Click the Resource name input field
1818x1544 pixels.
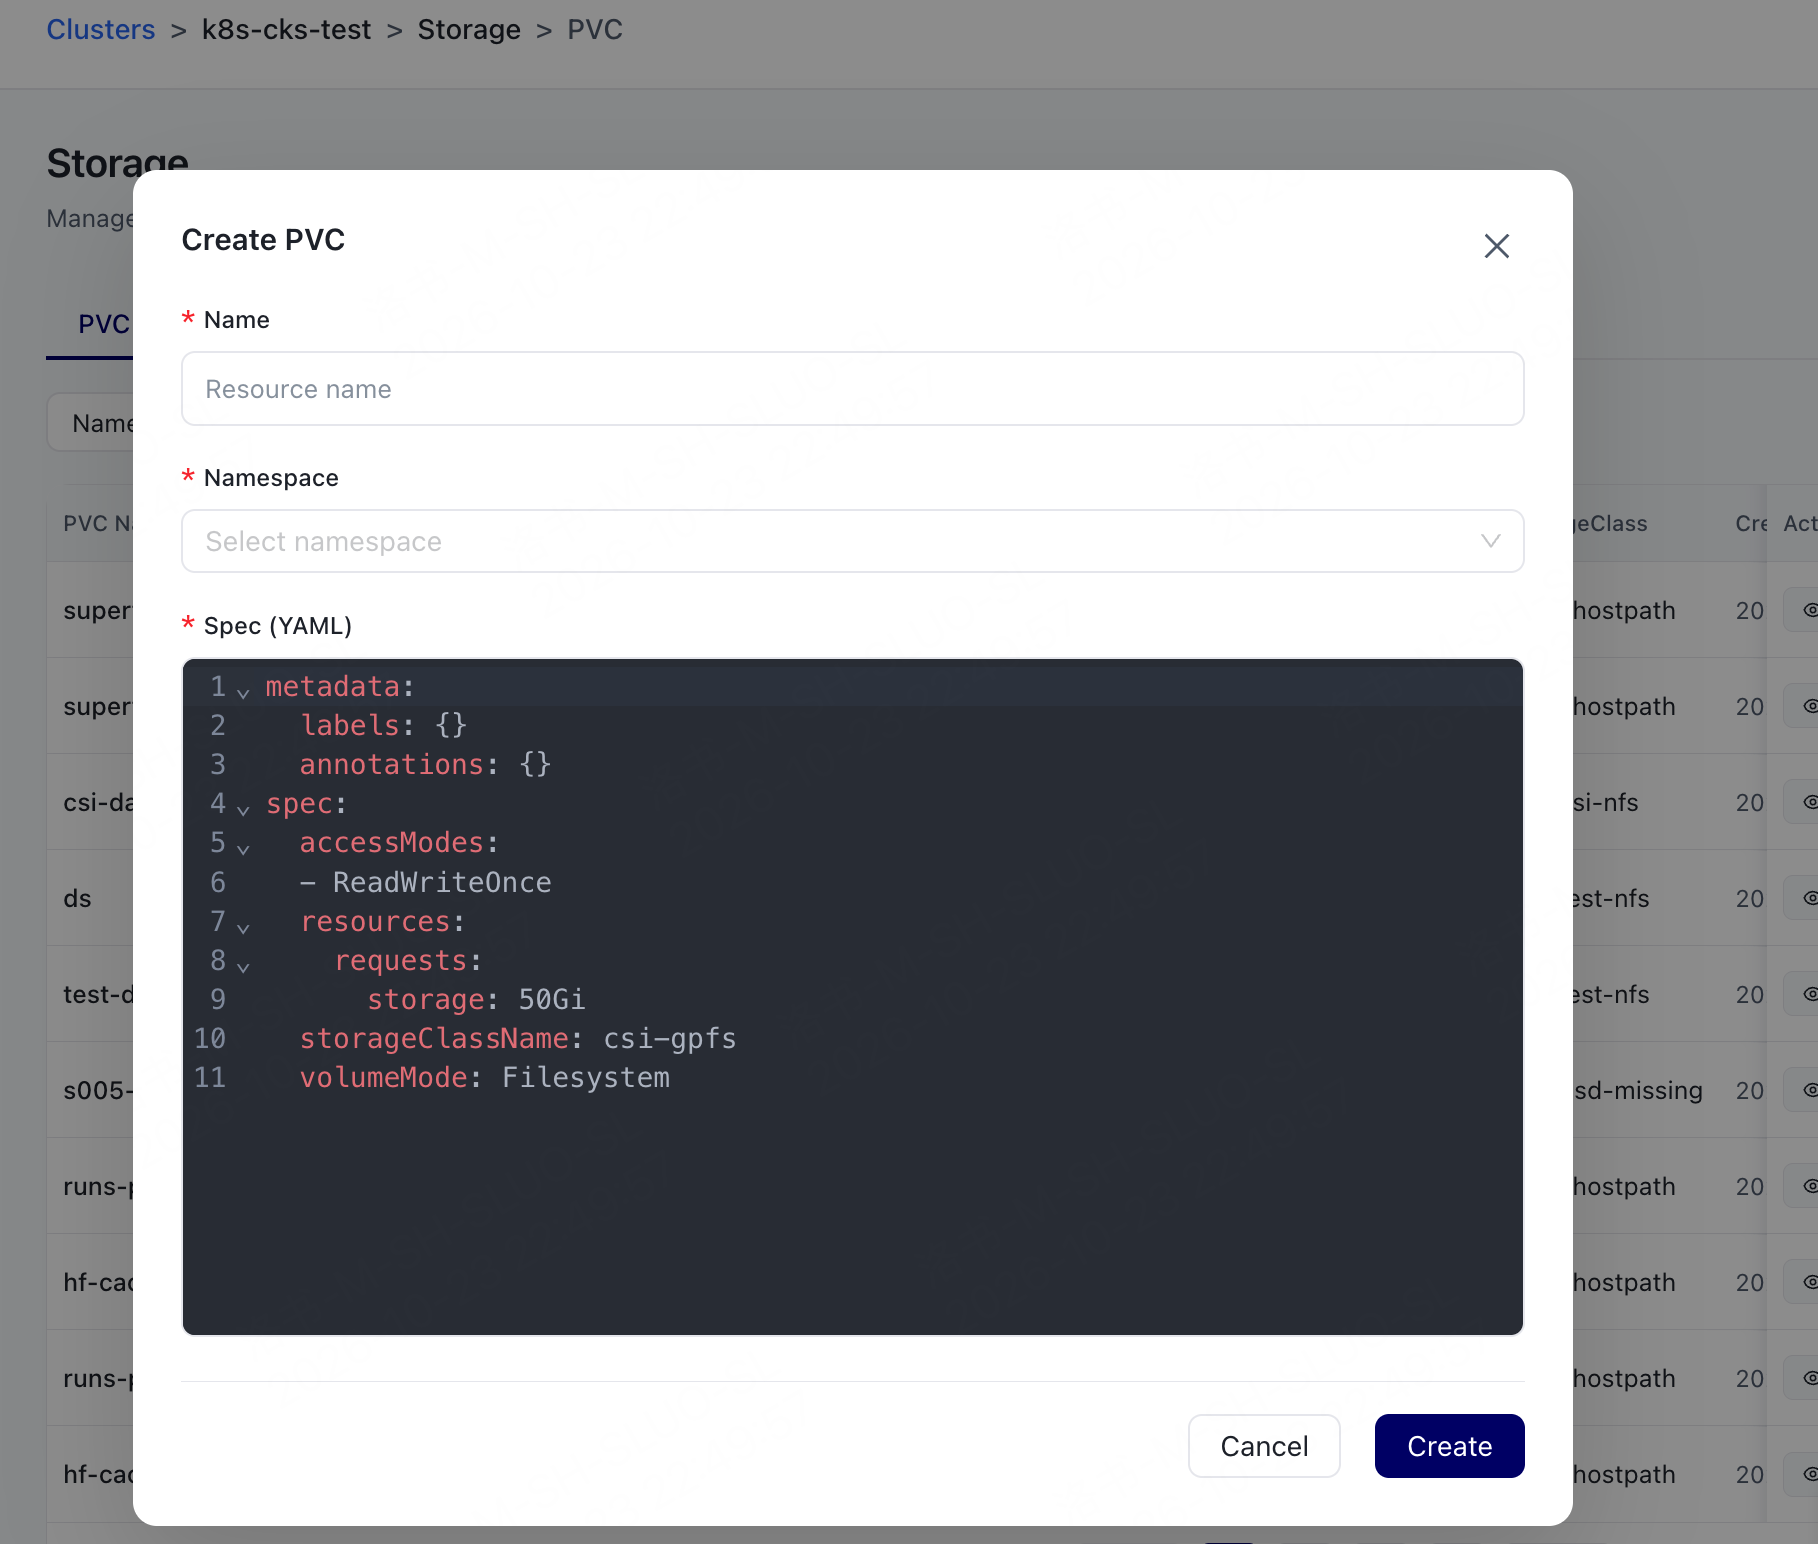[852, 389]
